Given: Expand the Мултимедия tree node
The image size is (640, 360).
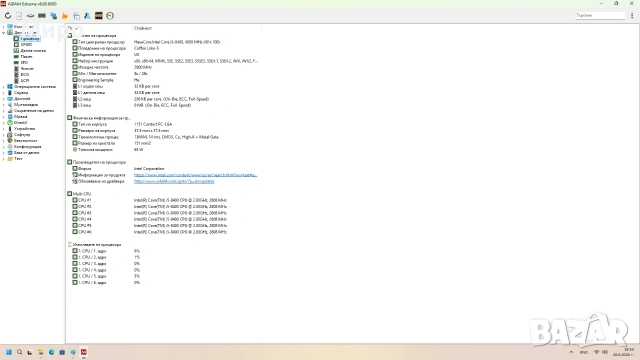Looking at the screenshot, I should click(x=4, y=105).
